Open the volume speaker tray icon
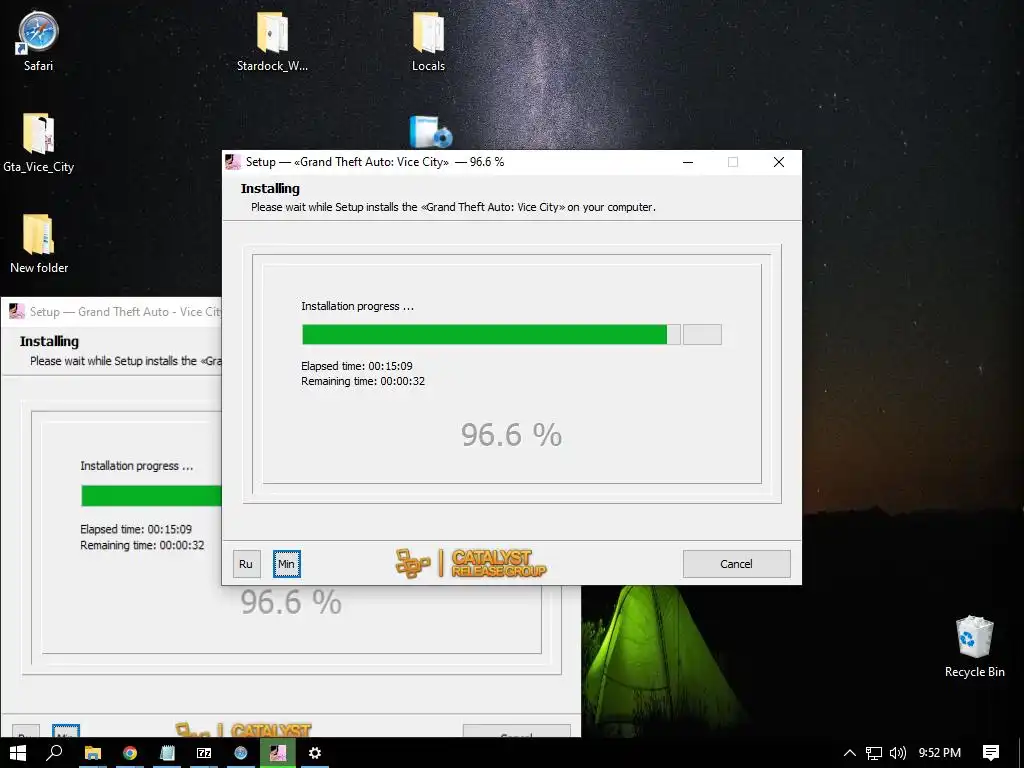The height and width of the screenshot is (768, 1024). pos(897,753)
